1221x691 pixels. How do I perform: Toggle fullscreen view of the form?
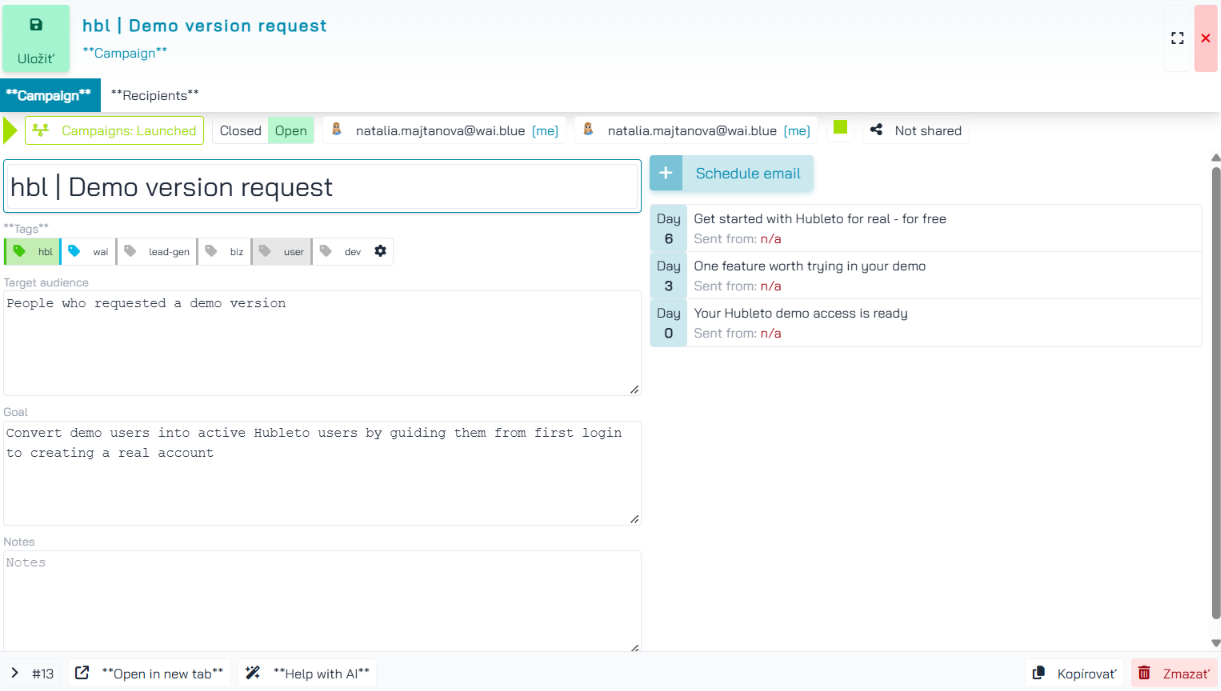[1177, 38]
